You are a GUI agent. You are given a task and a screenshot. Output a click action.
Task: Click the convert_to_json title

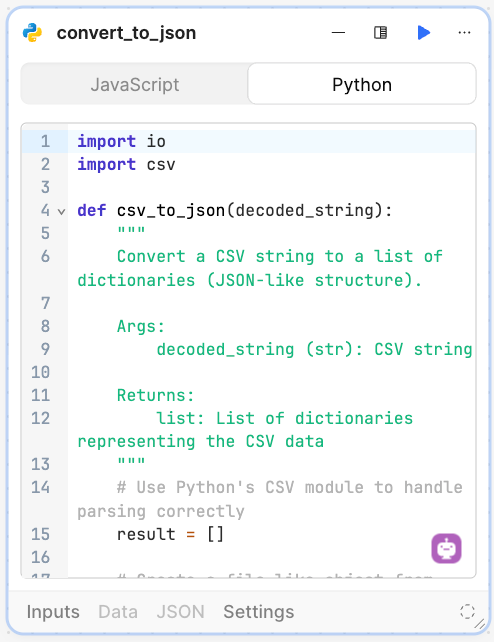tap(126, 33)
